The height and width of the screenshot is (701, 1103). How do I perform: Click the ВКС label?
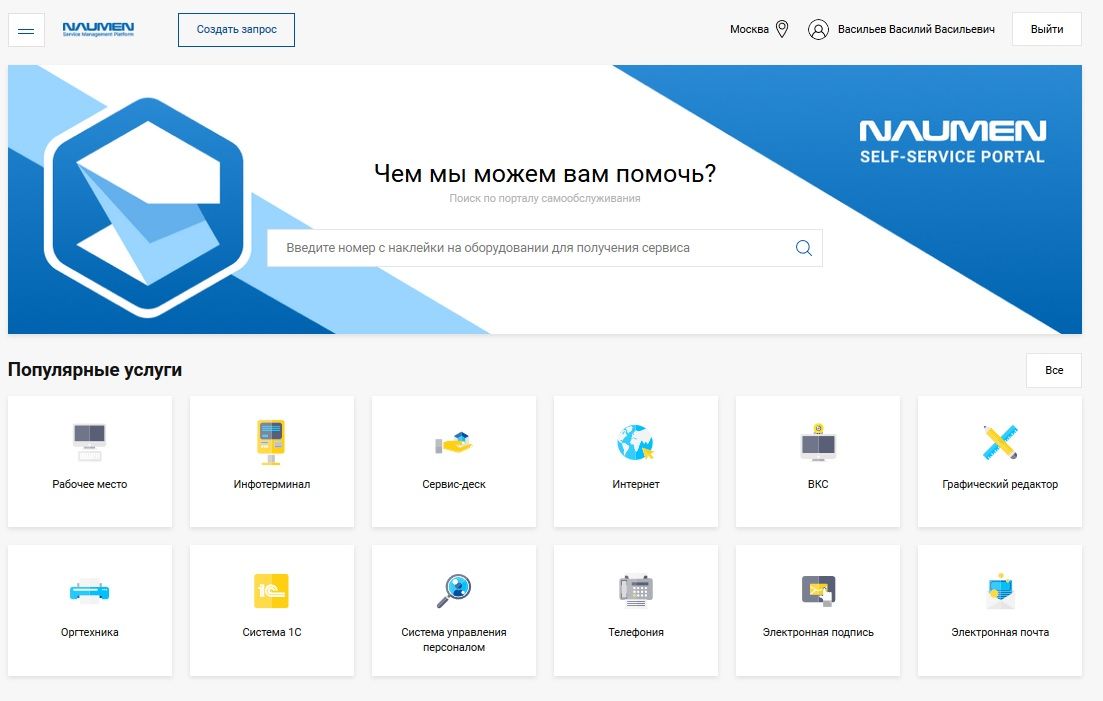point(818,484)
